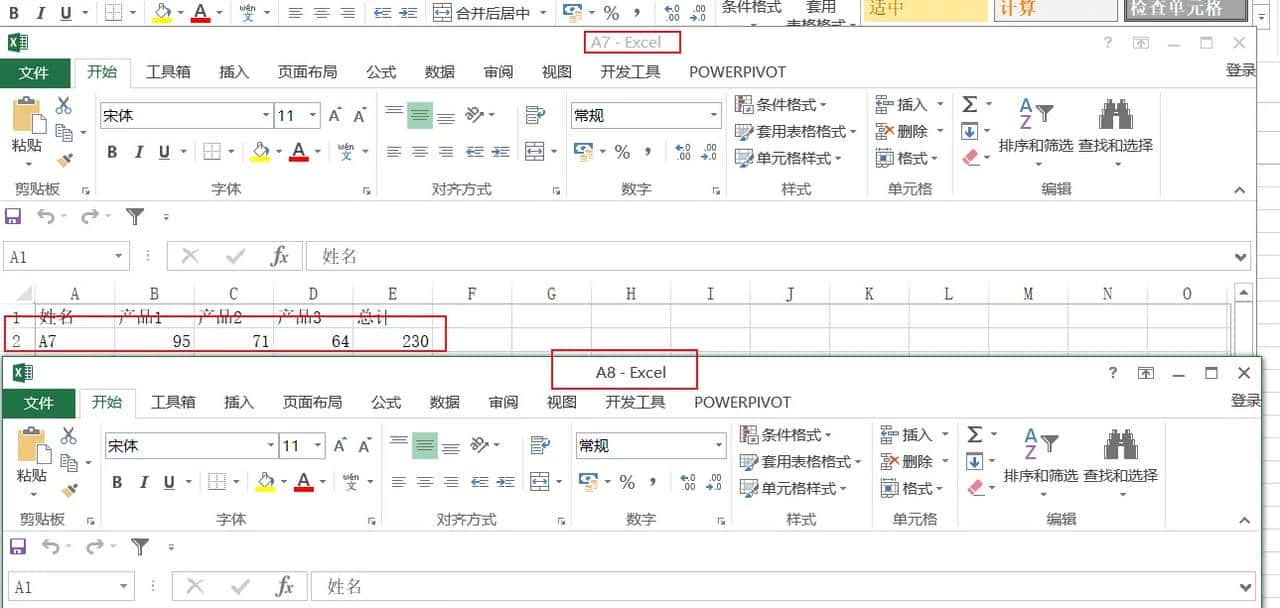This screenshot has width=1280, height=608.
Task: Open the 宋体 font name dropdown
Action: [x=265, y=114]
